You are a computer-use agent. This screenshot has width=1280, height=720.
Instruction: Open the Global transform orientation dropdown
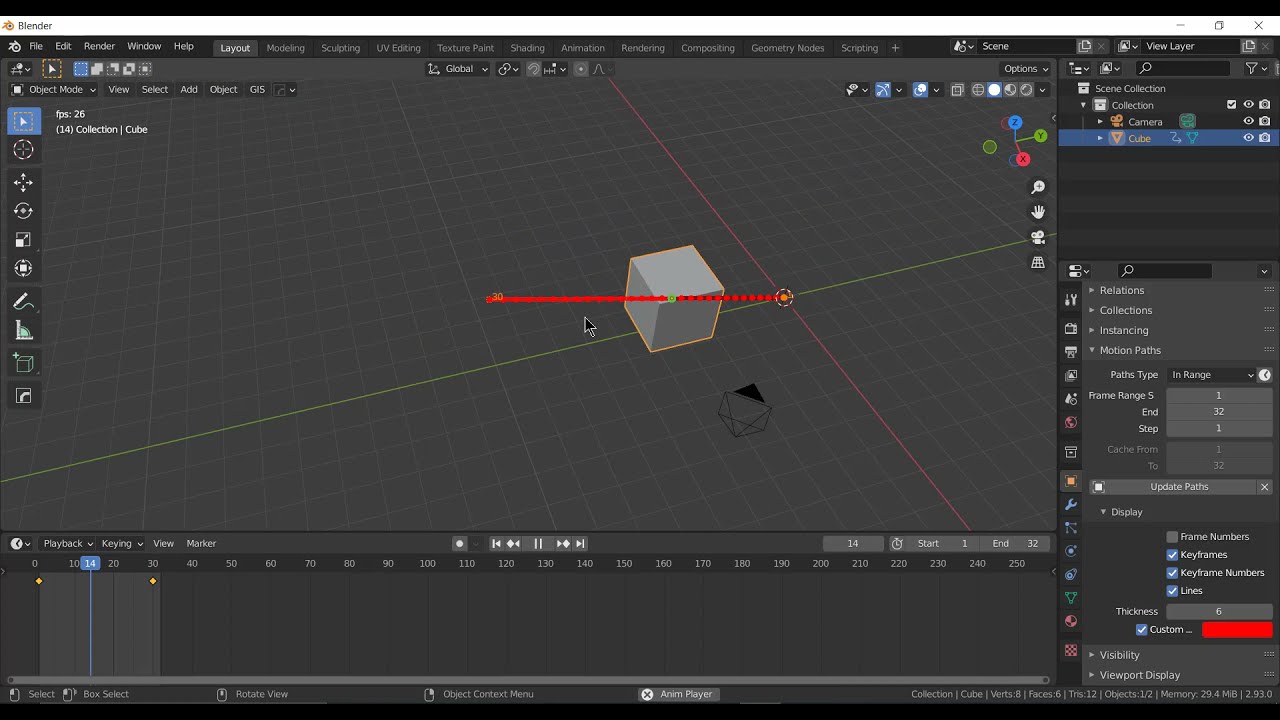tap(458, 69)
